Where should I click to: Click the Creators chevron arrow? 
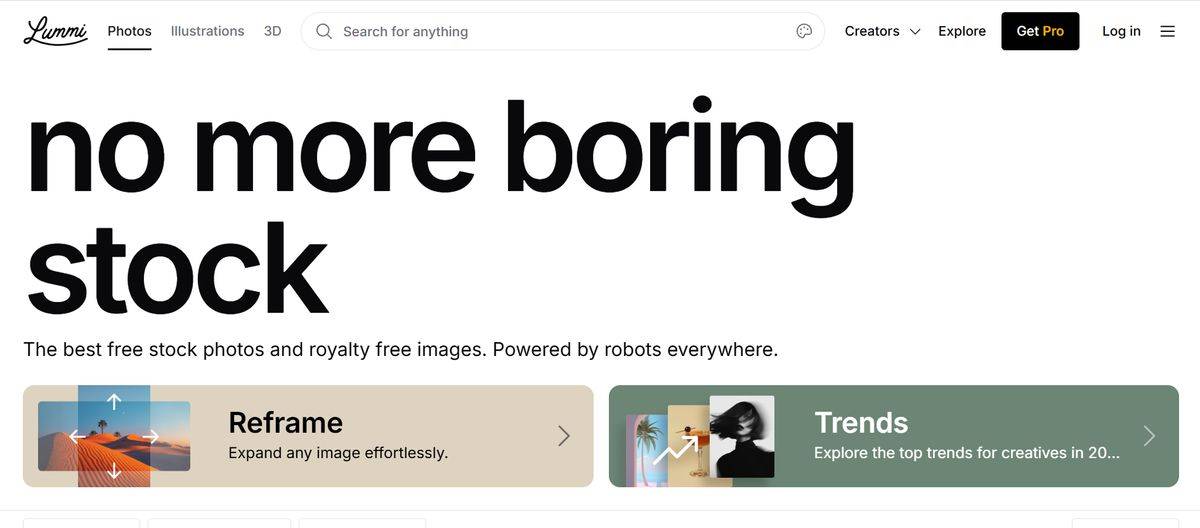tap(914, 32)
